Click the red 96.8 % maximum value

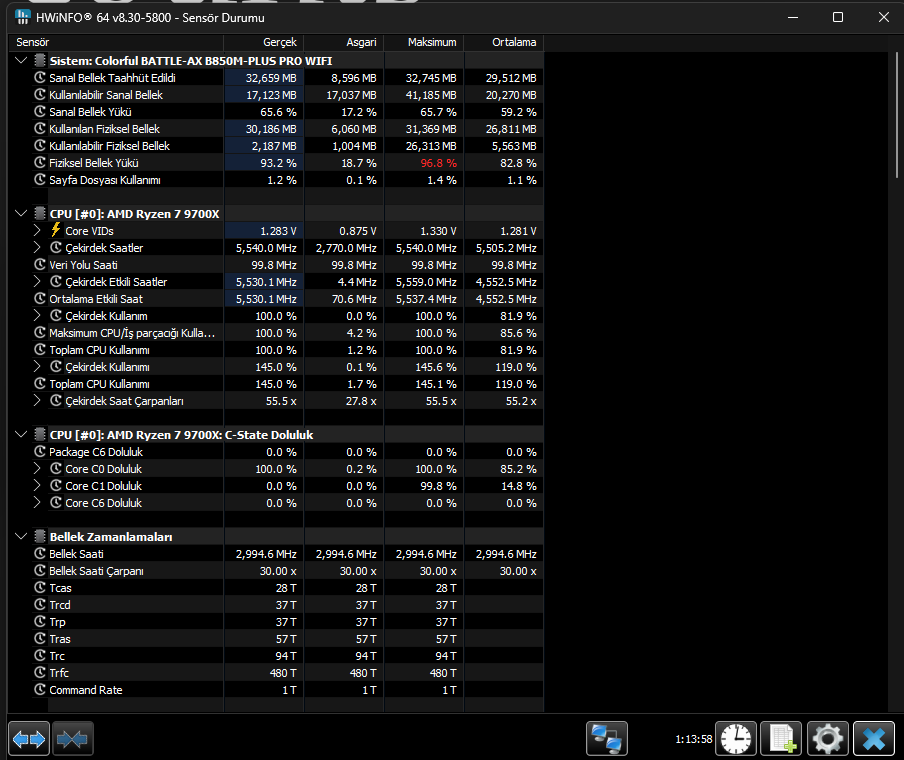(x=438, y=163)
